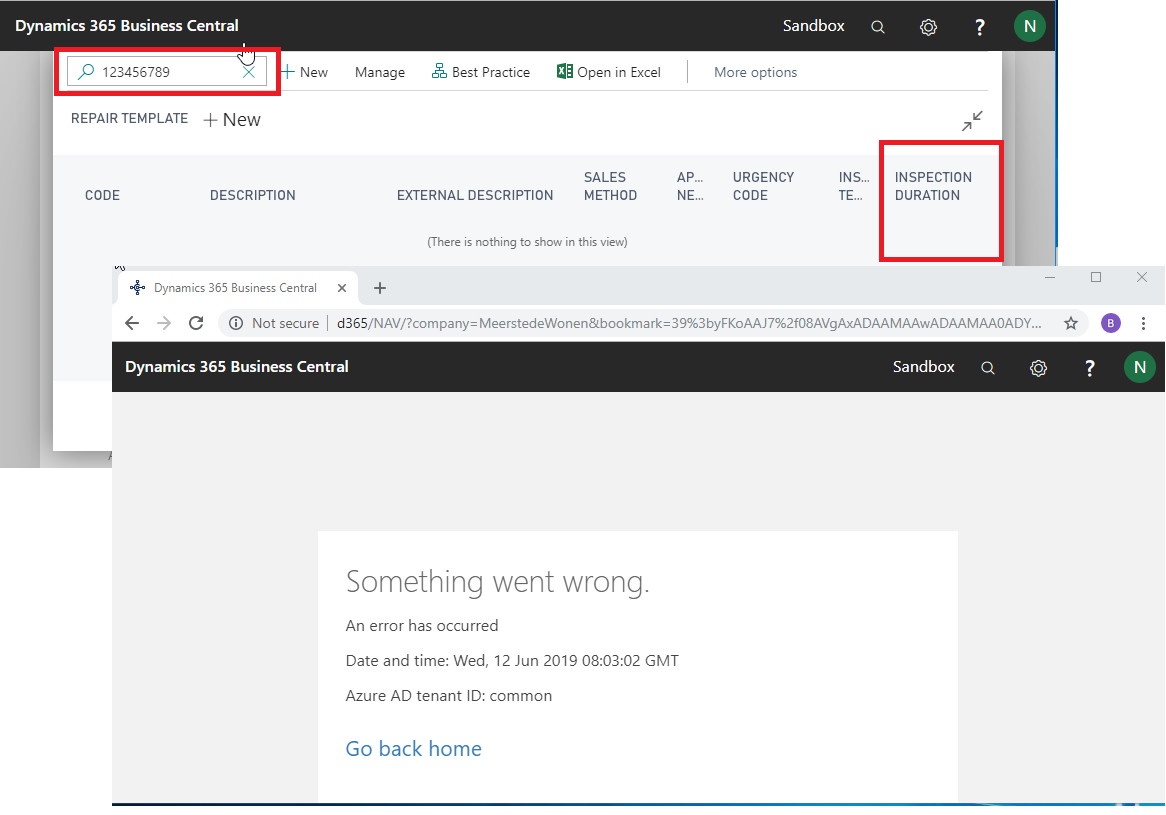
Task: Click the N user avatar in the front window
Action: [x=1139, y=367]
